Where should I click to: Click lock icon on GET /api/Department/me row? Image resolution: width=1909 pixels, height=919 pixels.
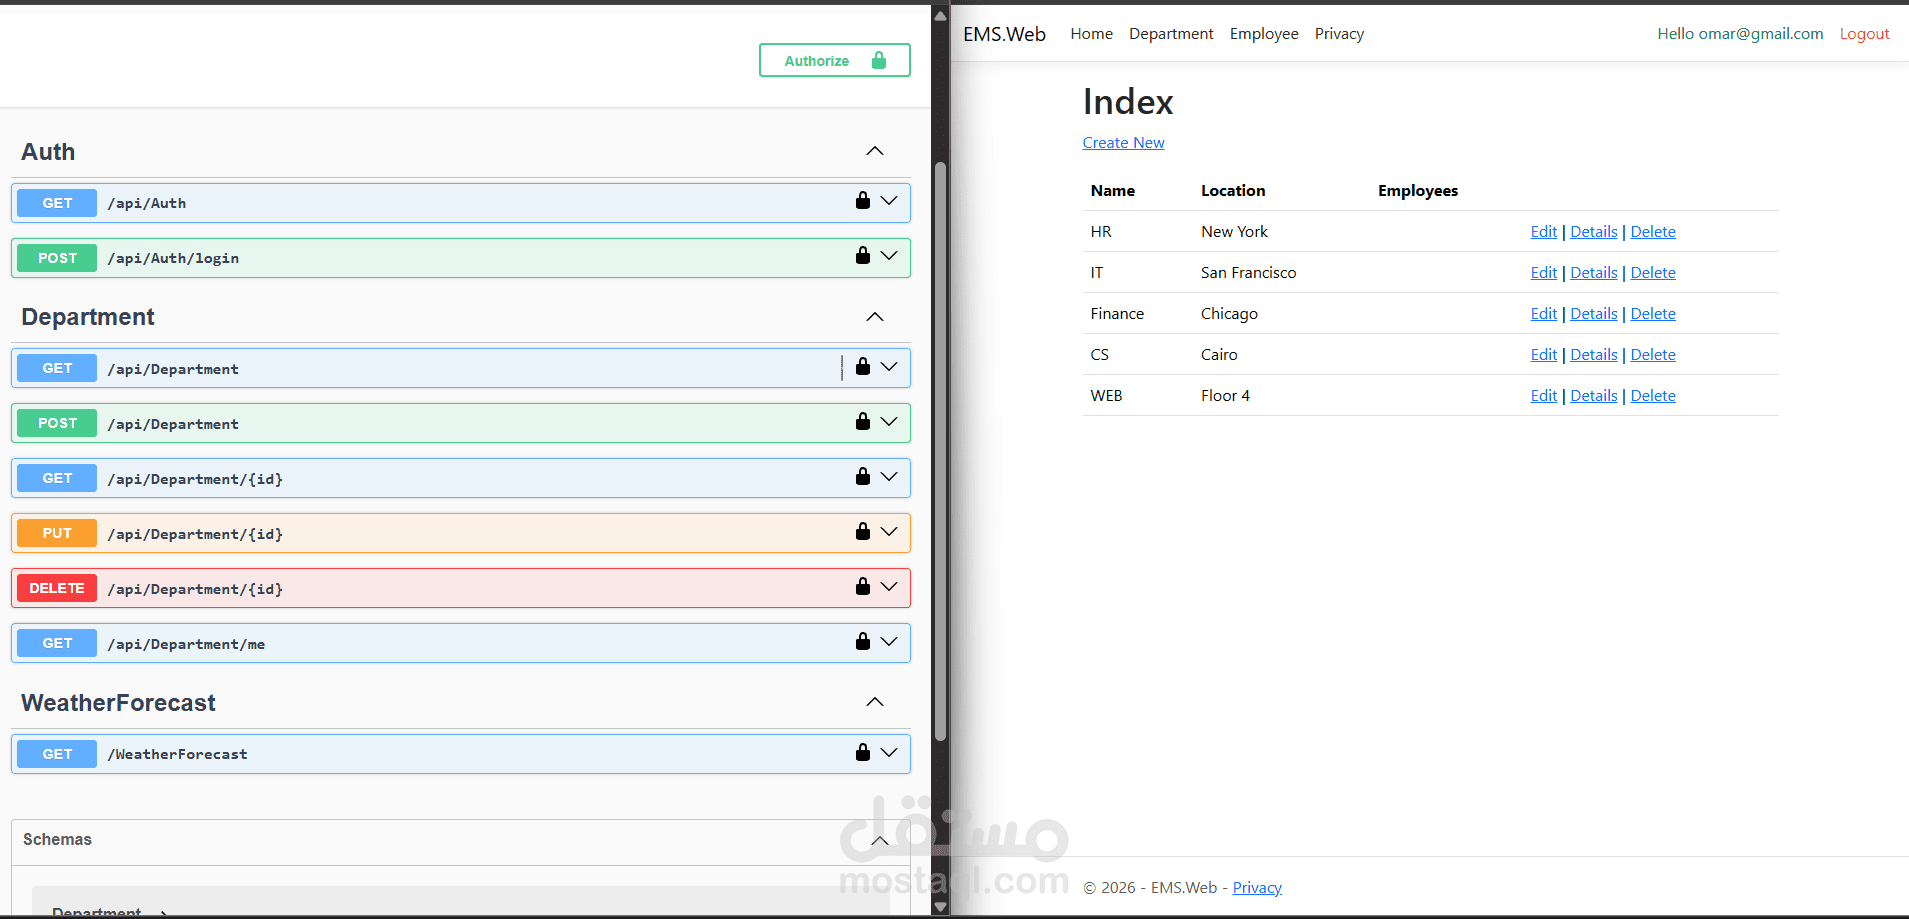(863, 641)
